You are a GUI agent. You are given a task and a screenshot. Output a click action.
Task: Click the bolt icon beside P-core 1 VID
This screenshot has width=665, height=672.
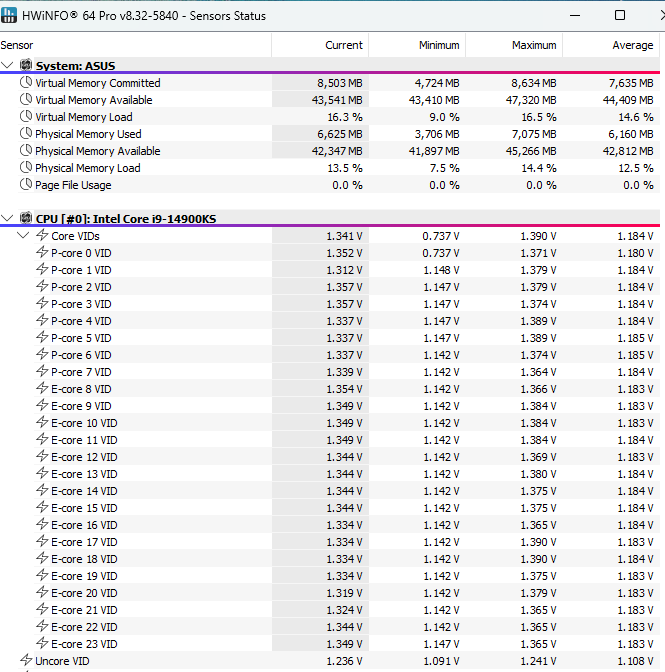pyautogui.click(x=42, y=269)
